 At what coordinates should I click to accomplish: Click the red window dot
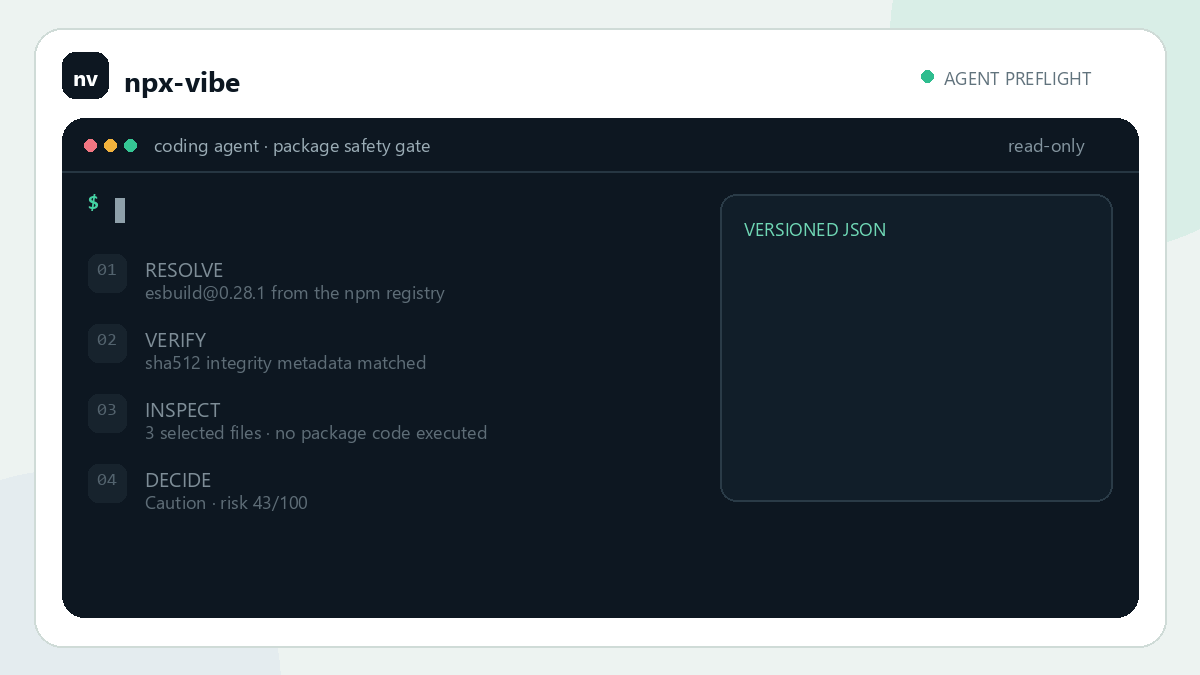click(91, 146)
